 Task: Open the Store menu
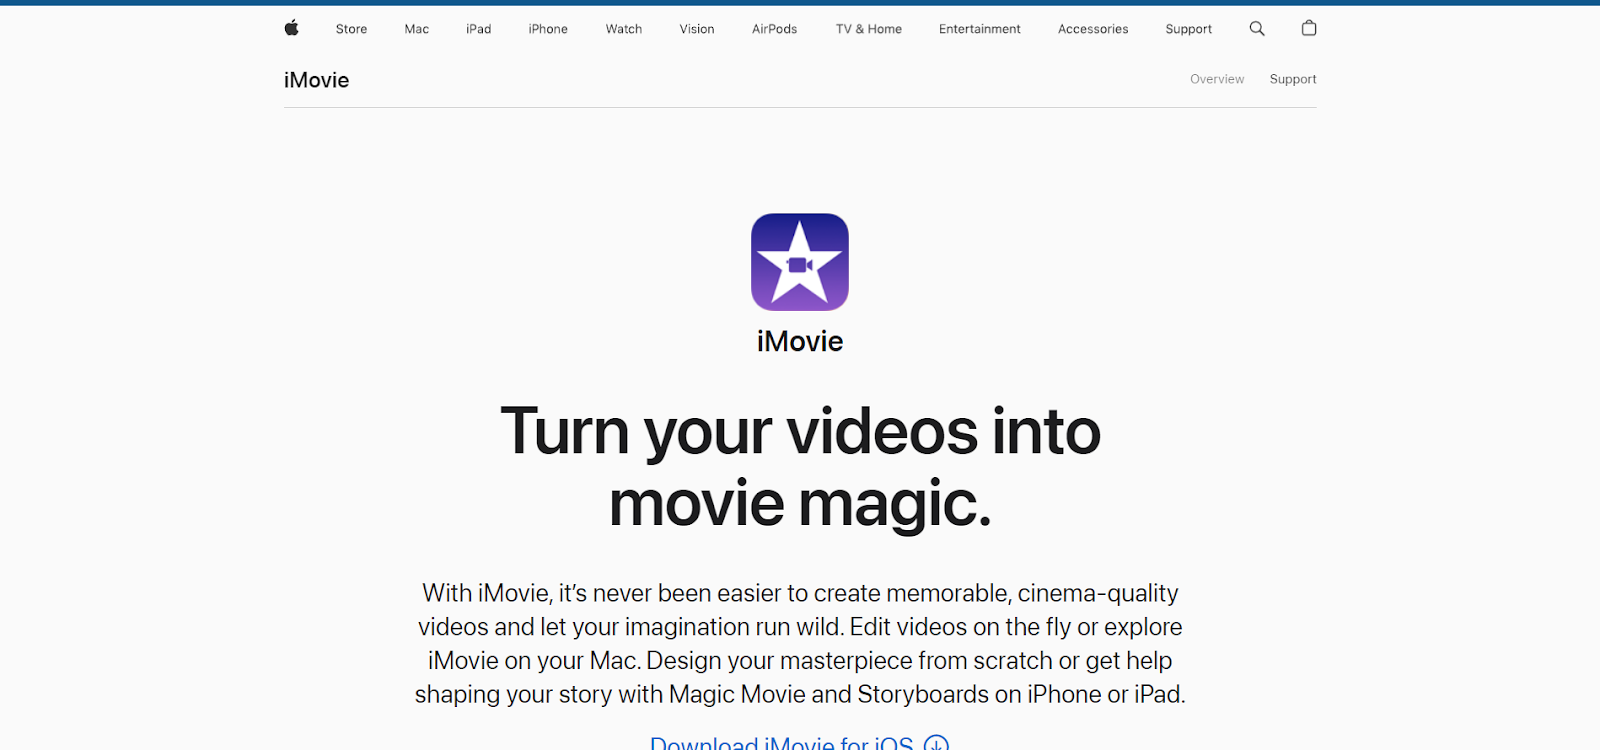tap(351, 29)
